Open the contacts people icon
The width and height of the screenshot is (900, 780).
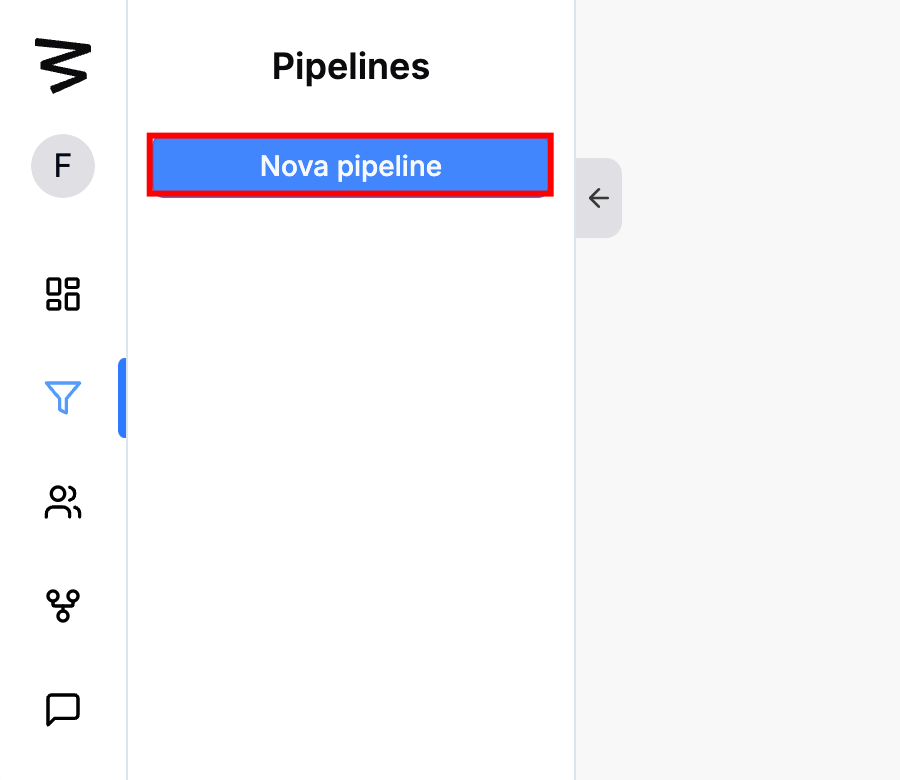[62, 502]
